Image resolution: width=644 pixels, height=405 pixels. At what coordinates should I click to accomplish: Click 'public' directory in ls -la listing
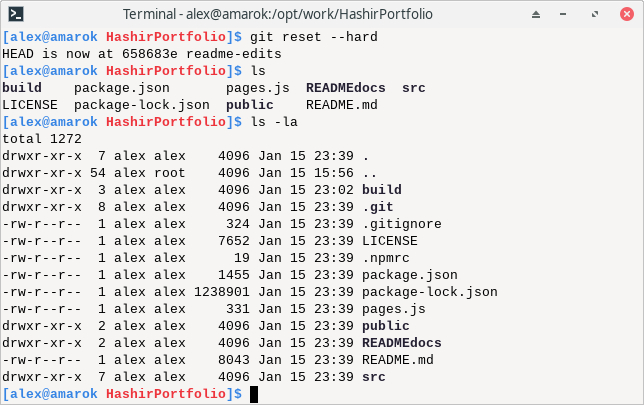(x=386, y=326)
